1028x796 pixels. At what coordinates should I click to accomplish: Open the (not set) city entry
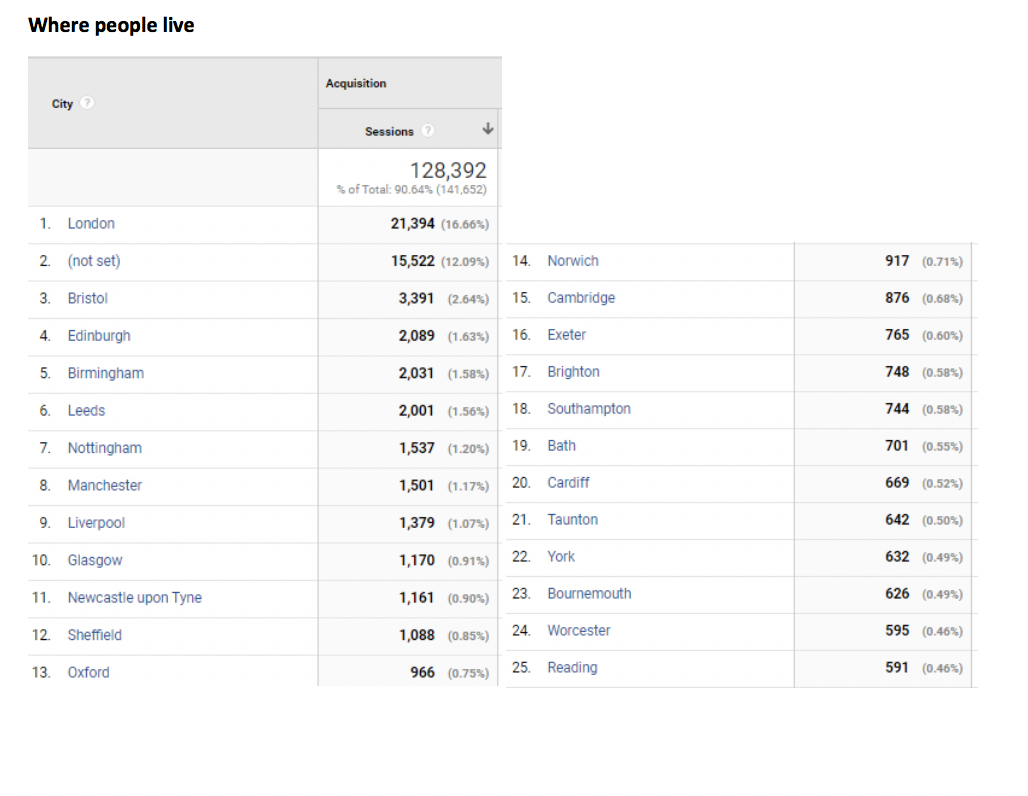94,261
